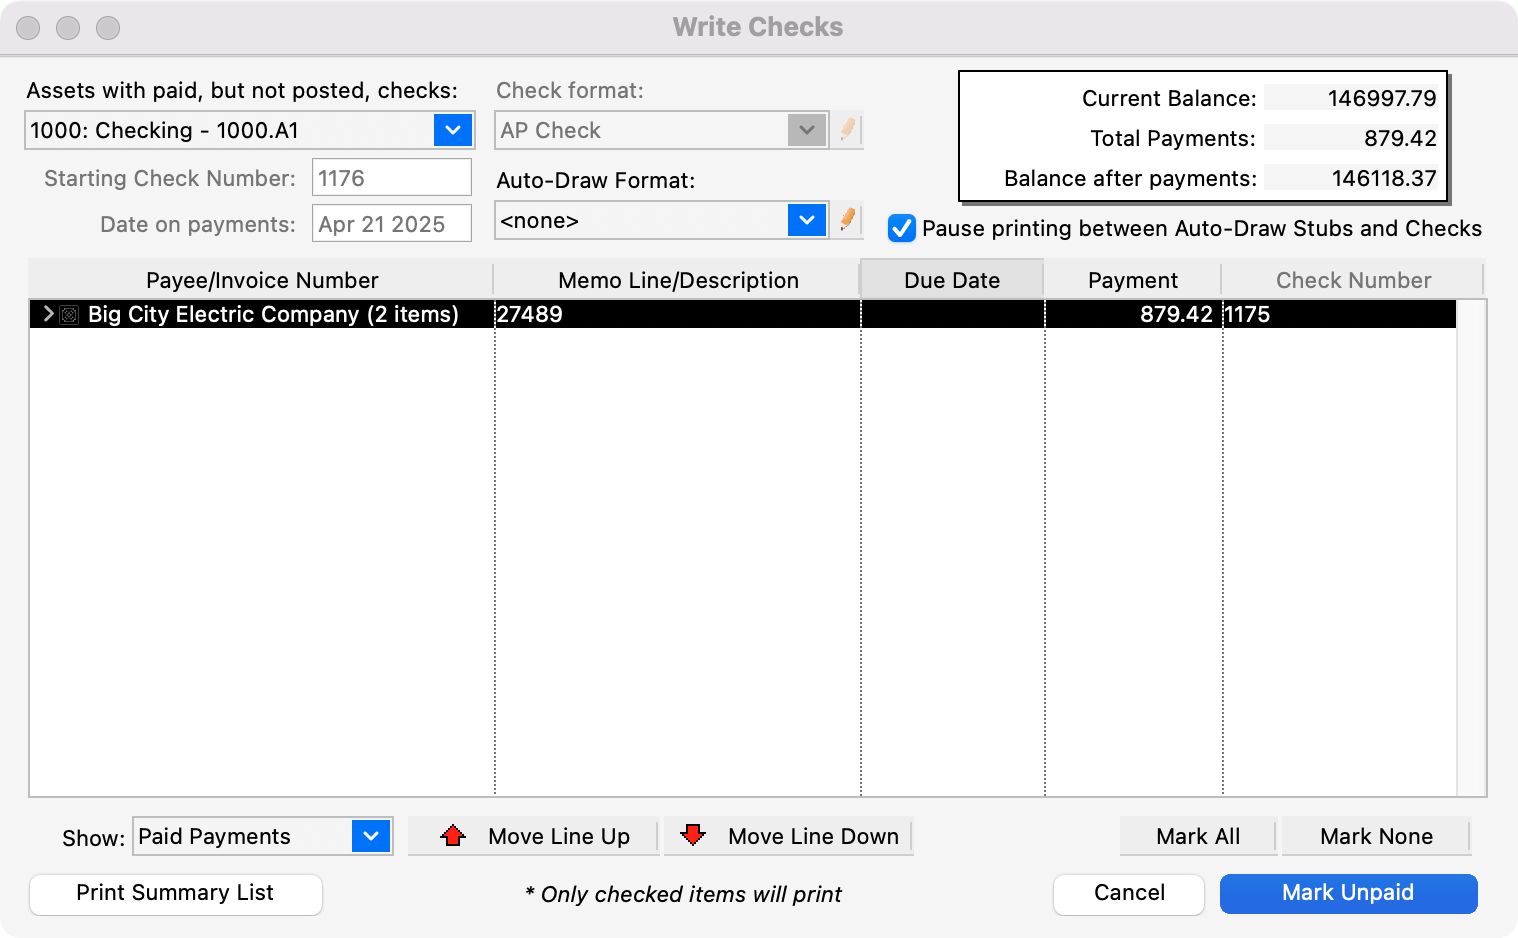
Task: Click the Date on payments field
Action: (391, 224)
